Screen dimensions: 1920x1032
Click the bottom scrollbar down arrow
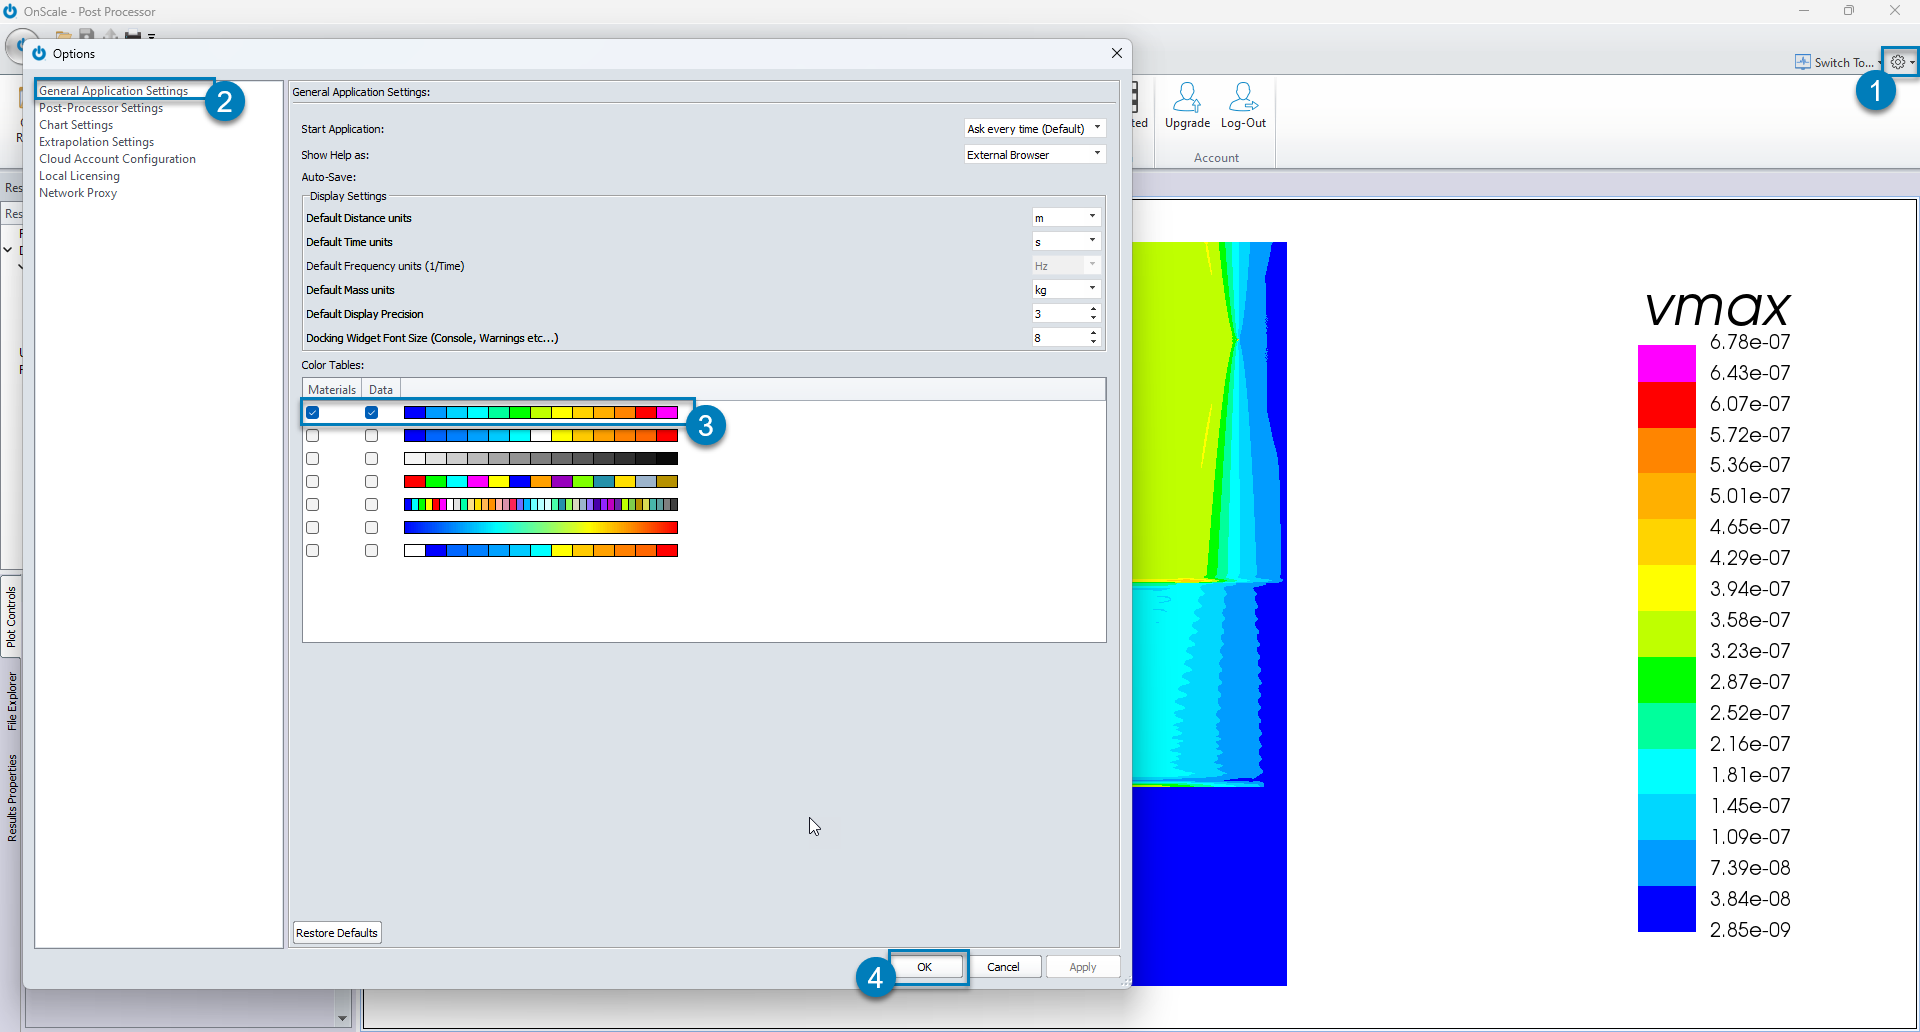[342, 1018]
